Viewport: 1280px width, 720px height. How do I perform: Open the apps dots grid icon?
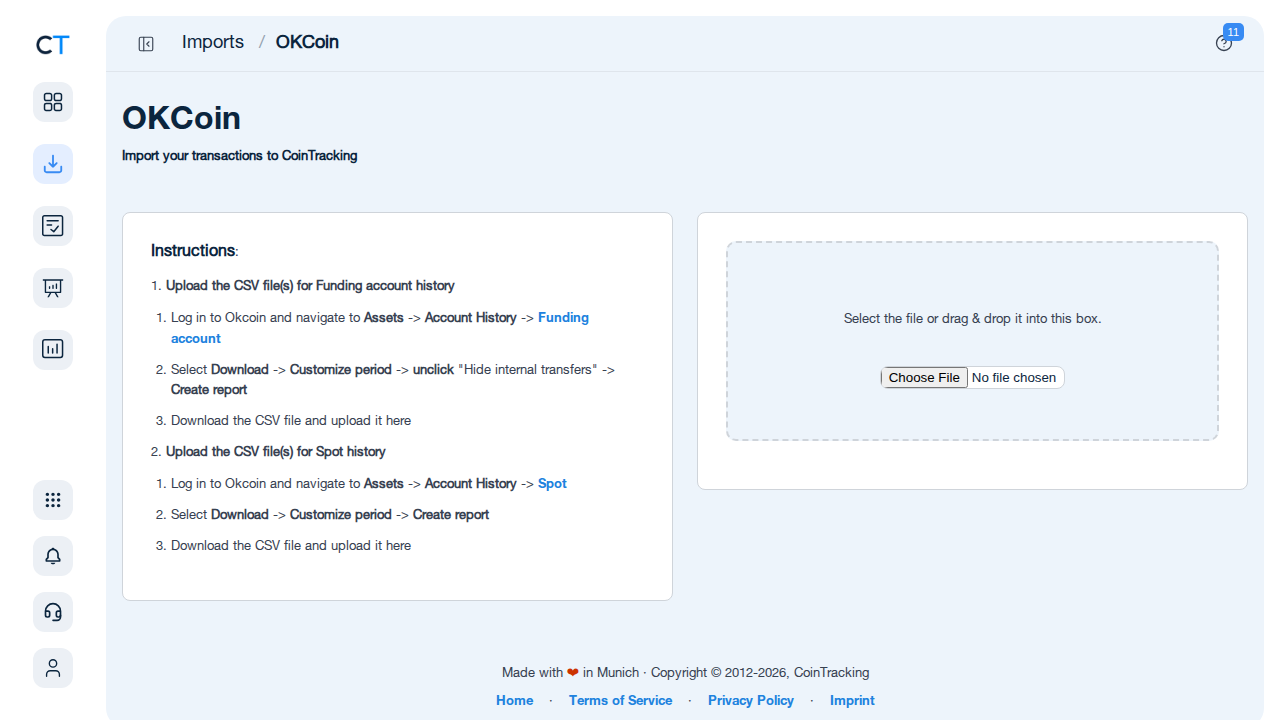tap(53, 500)
